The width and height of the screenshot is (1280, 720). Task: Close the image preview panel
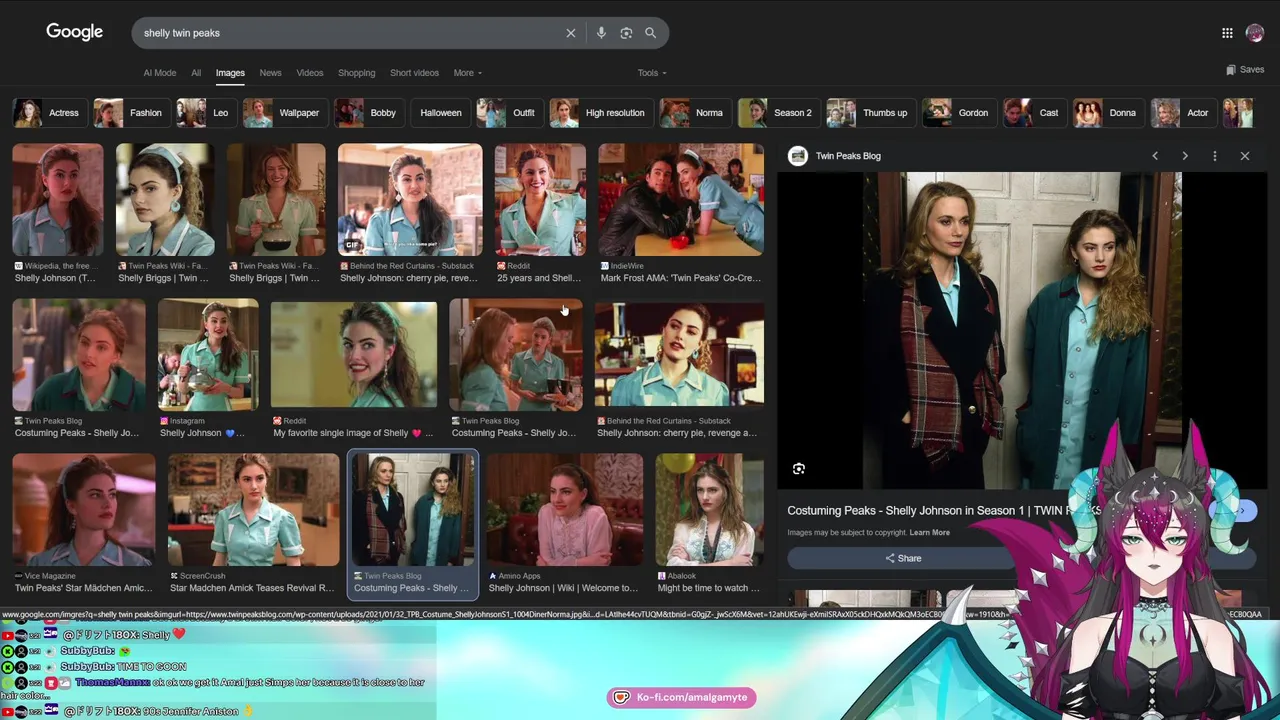(x=1245, y=156)
